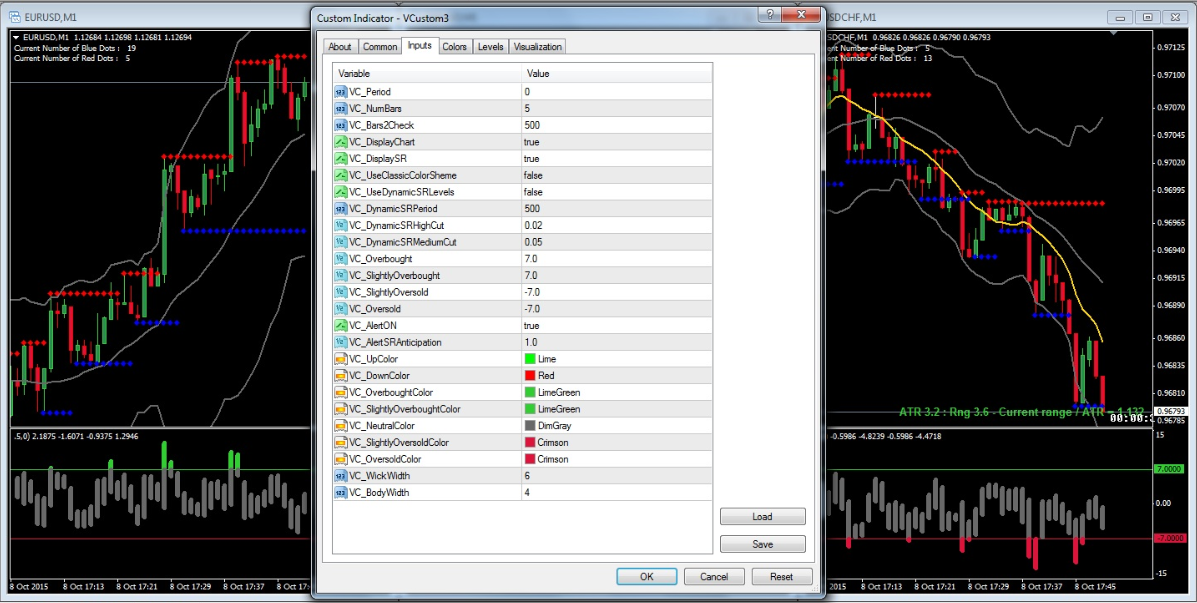
Task: Click the Reset button
Action: [782, 577]
